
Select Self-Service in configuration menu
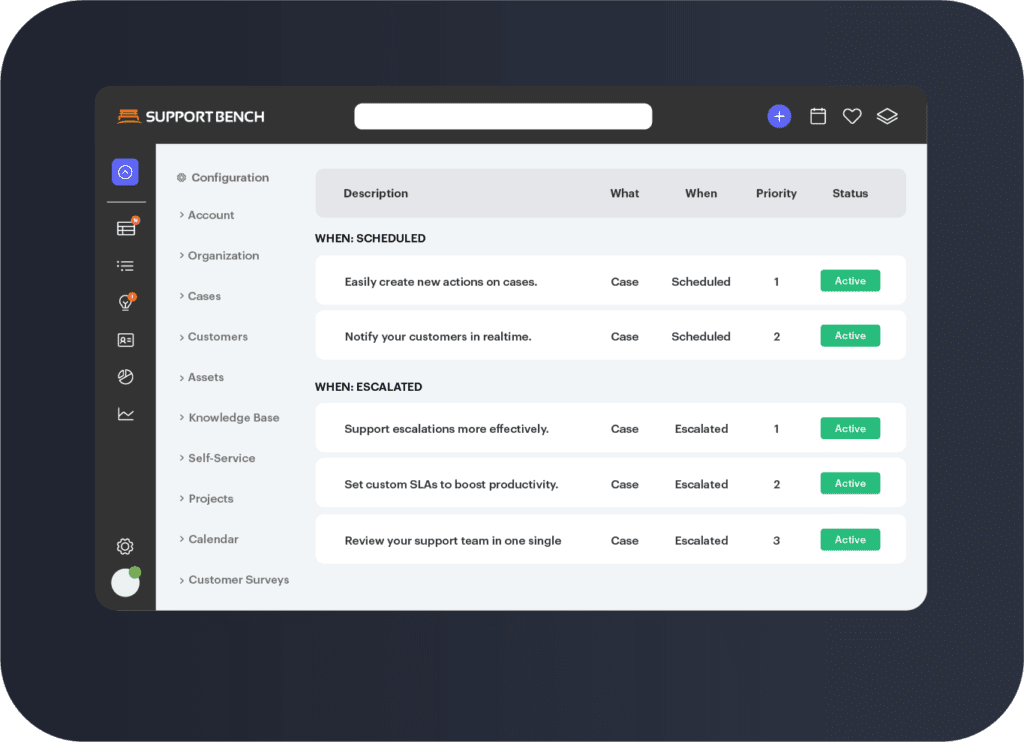221,458
